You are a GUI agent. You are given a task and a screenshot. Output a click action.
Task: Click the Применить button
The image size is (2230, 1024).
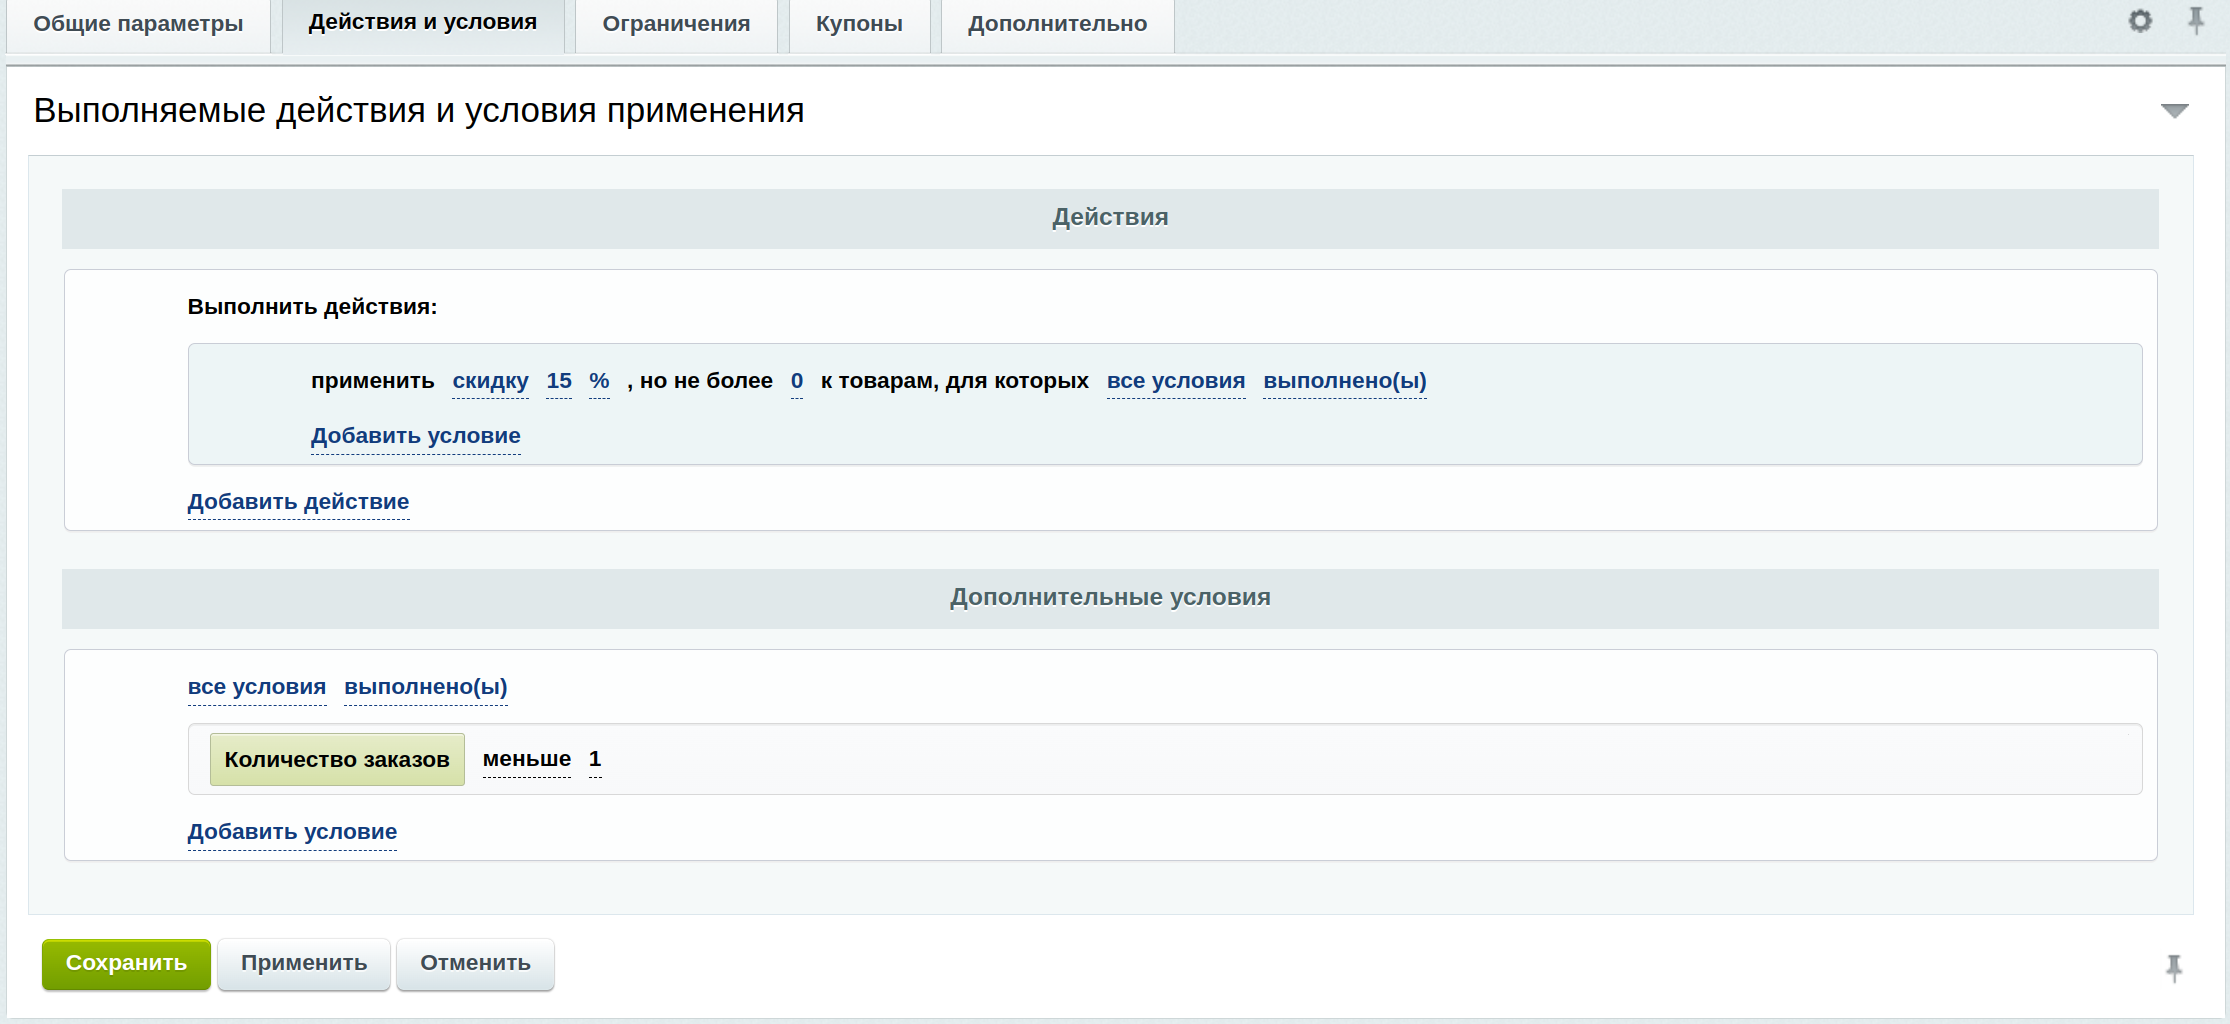click(304, 963)
